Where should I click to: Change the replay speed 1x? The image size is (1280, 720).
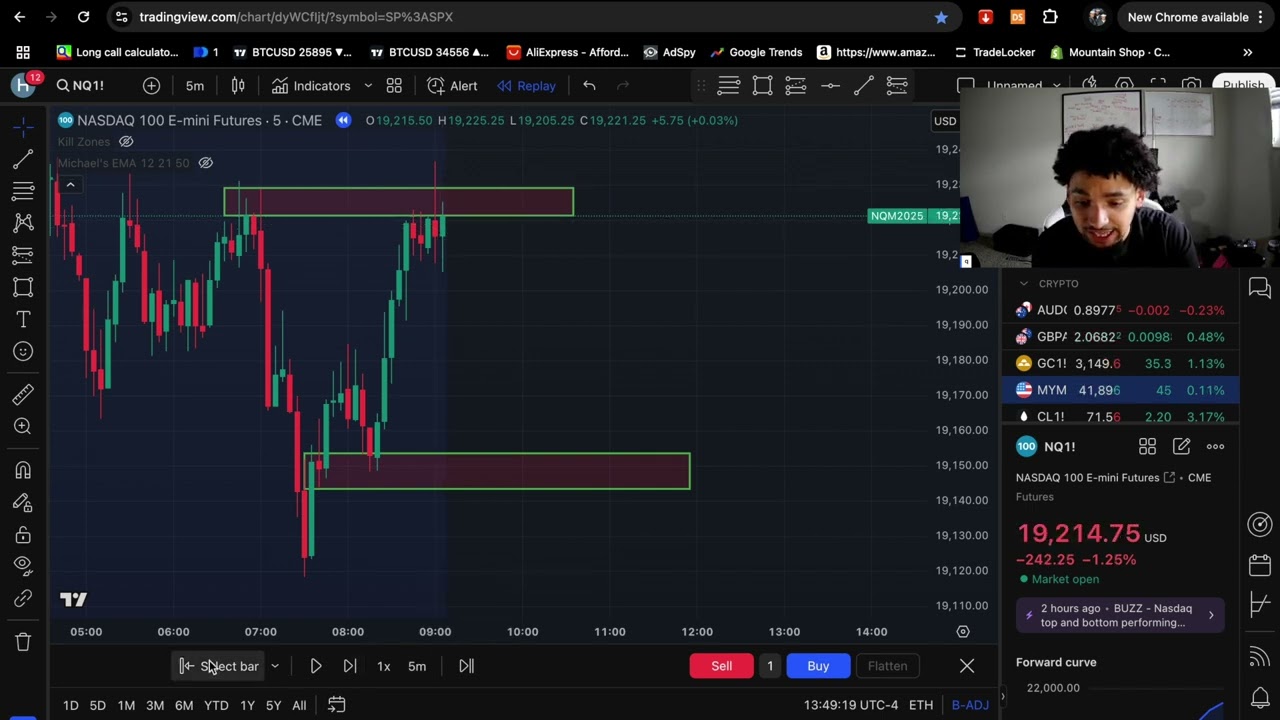[383, 666]
